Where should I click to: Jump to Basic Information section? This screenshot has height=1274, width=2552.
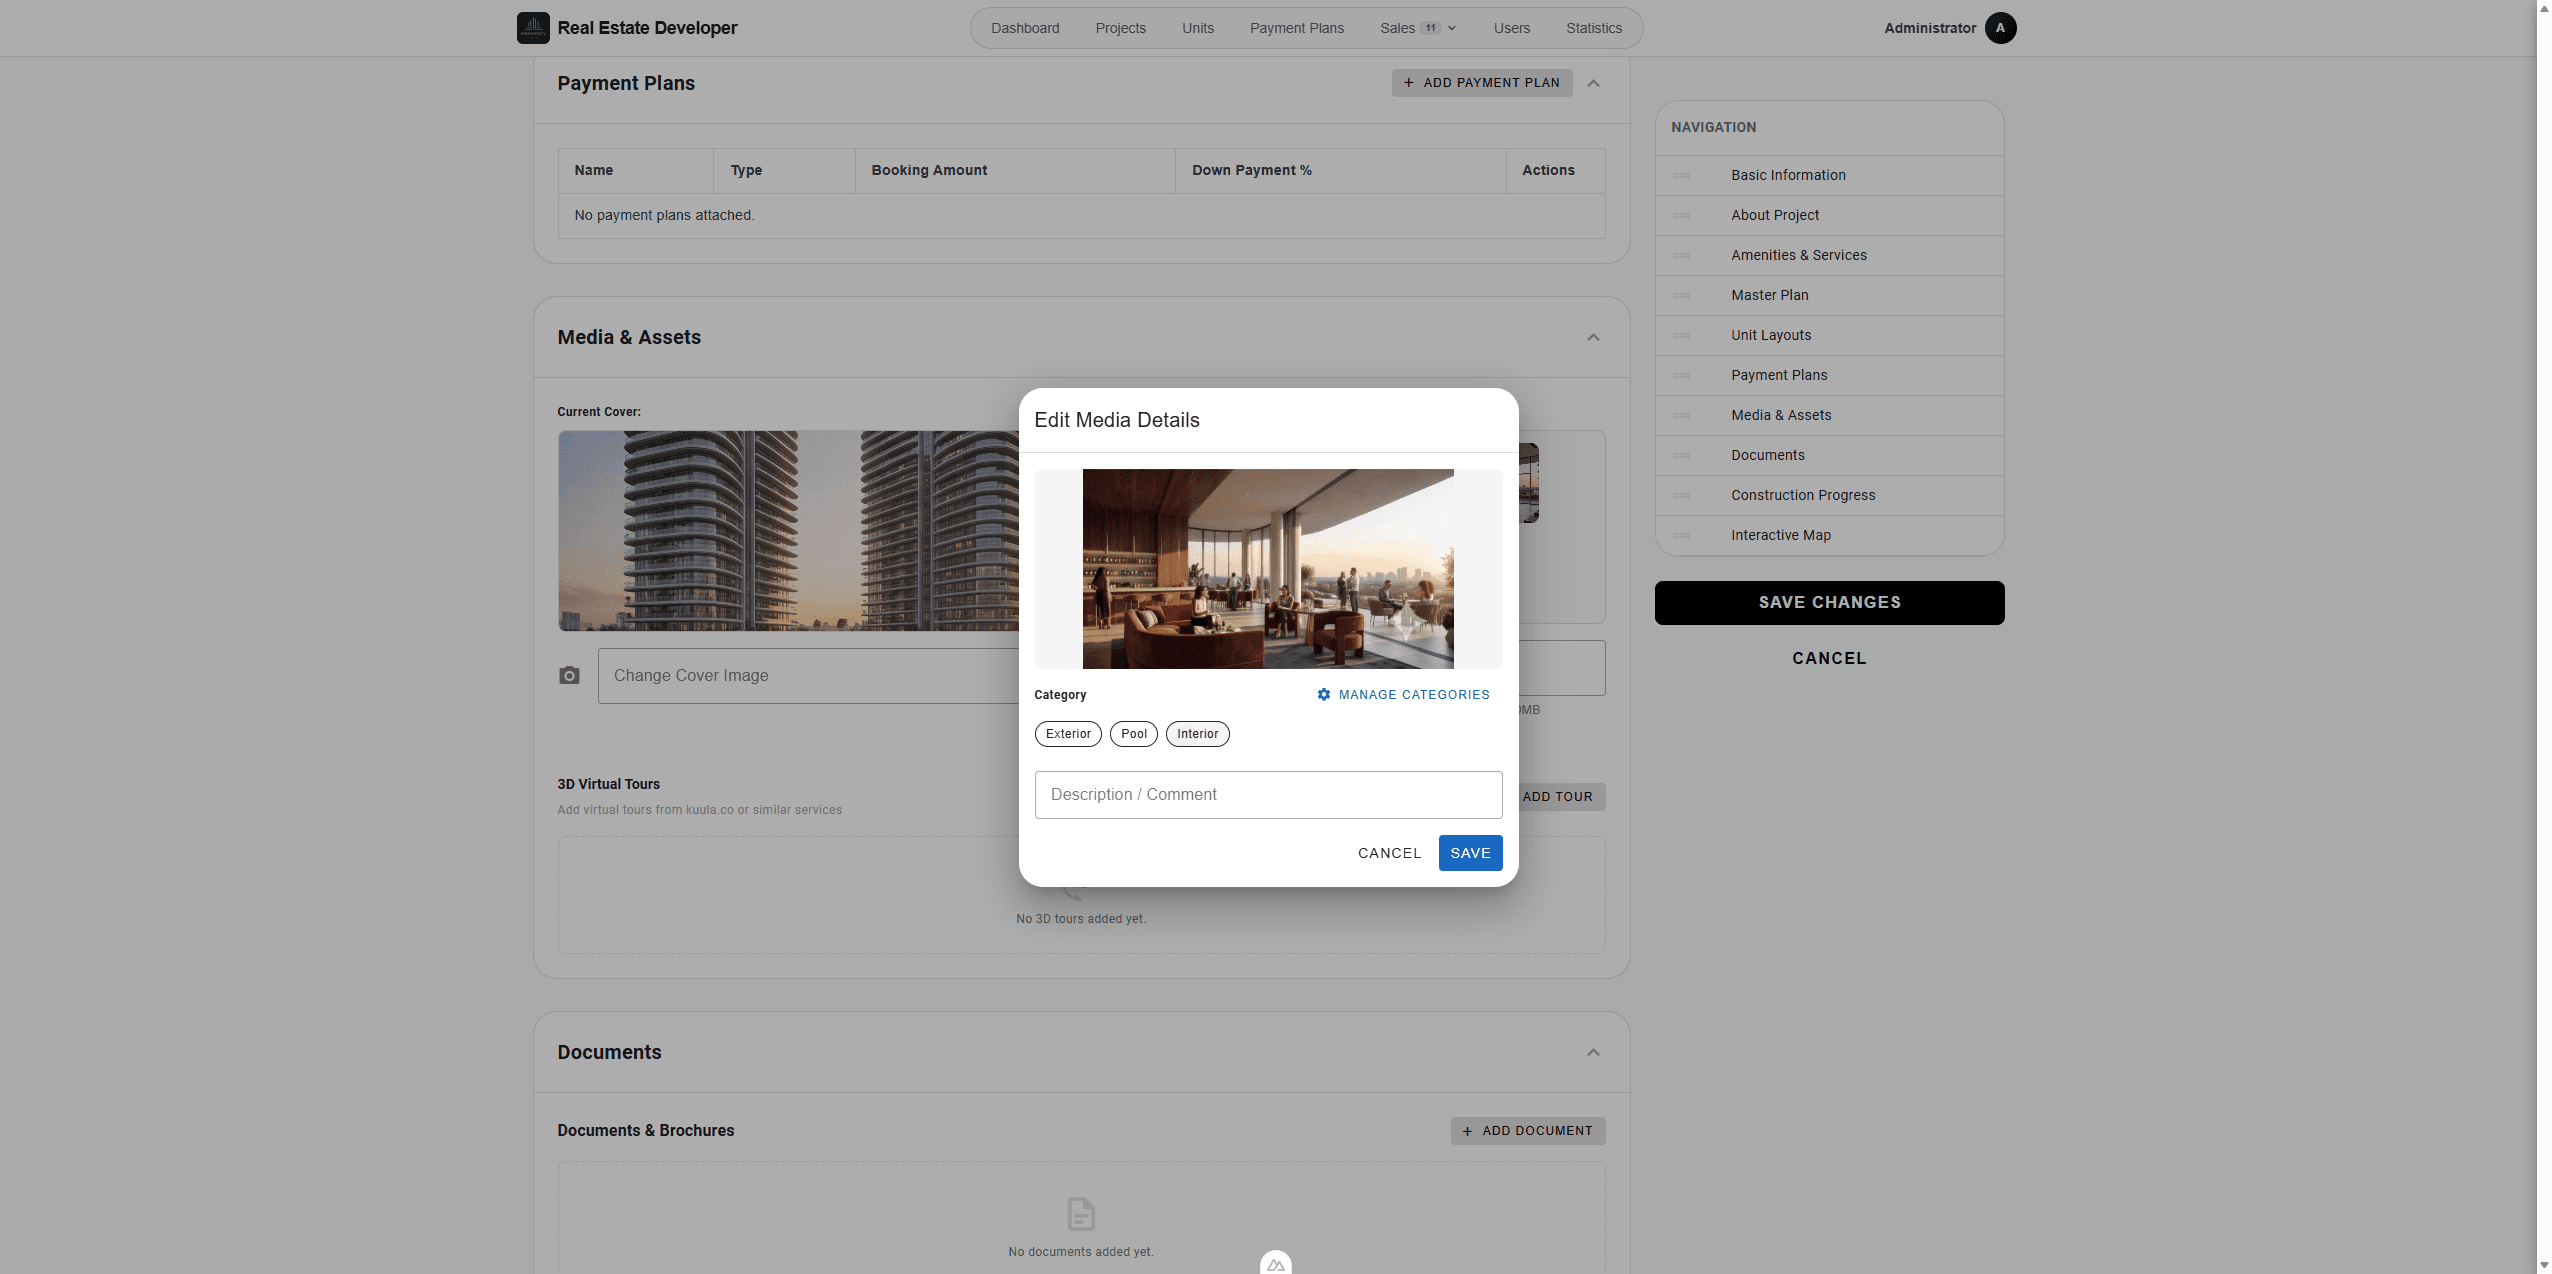1829,176
